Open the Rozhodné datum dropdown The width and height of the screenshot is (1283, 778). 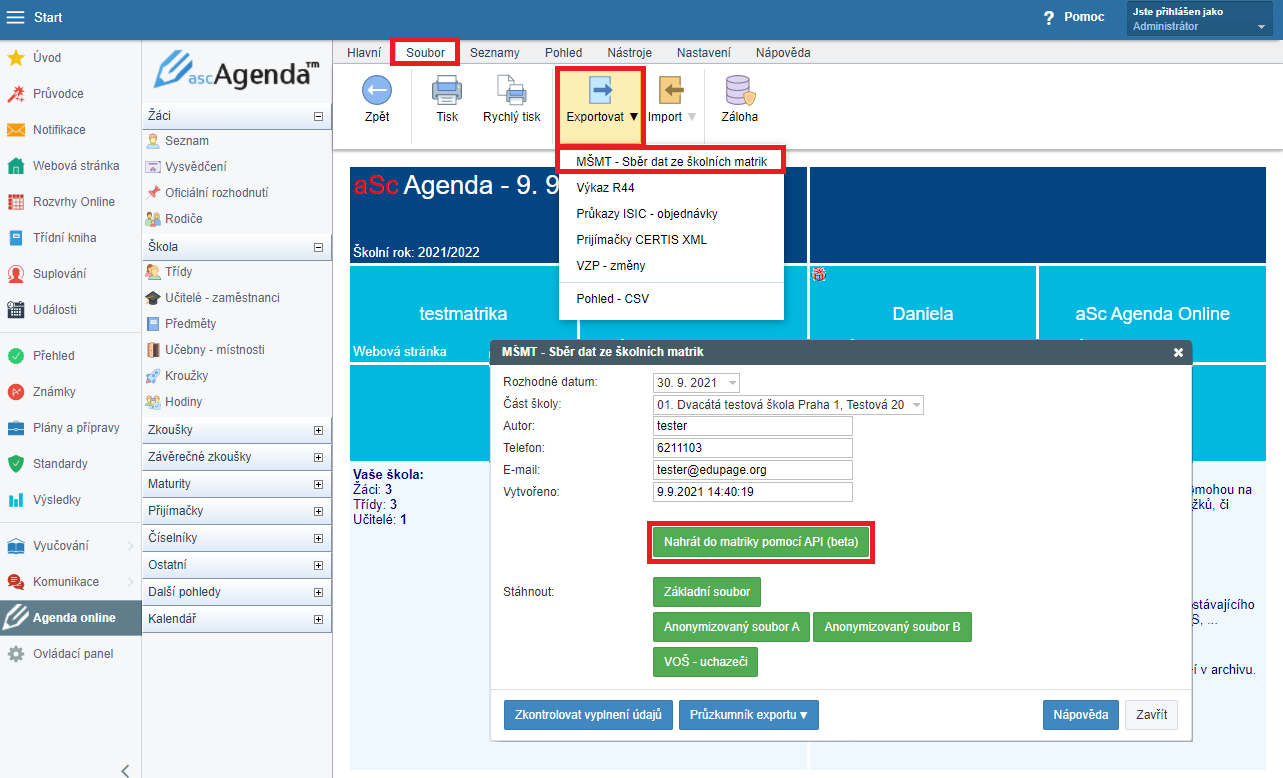point(696,382)
